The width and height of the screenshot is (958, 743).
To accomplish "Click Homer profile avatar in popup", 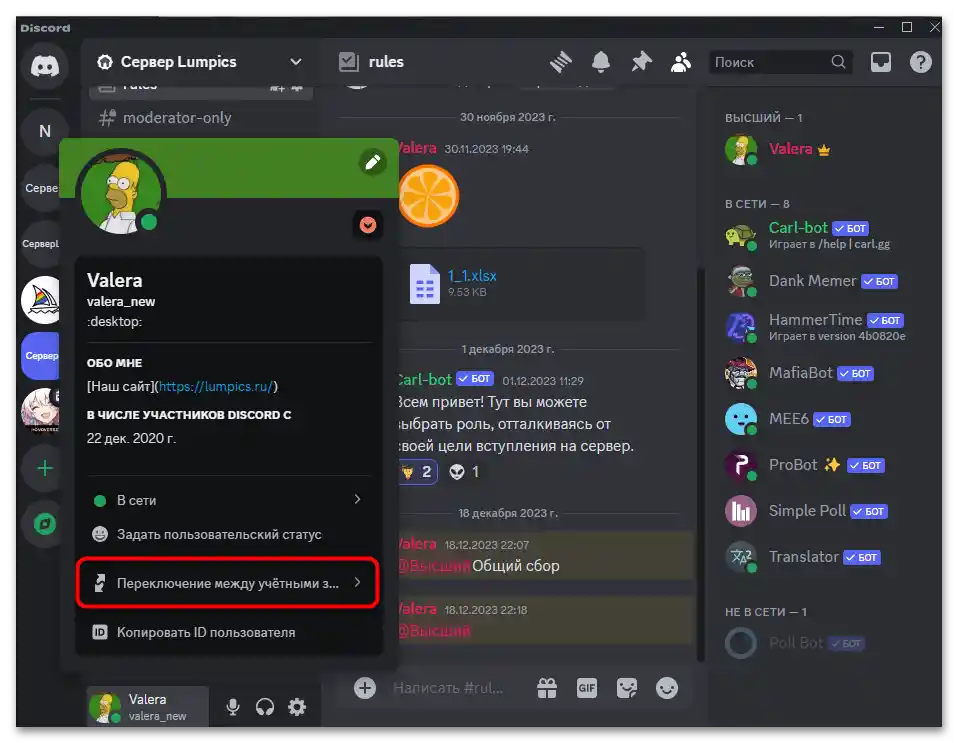I will click(121, 192).
